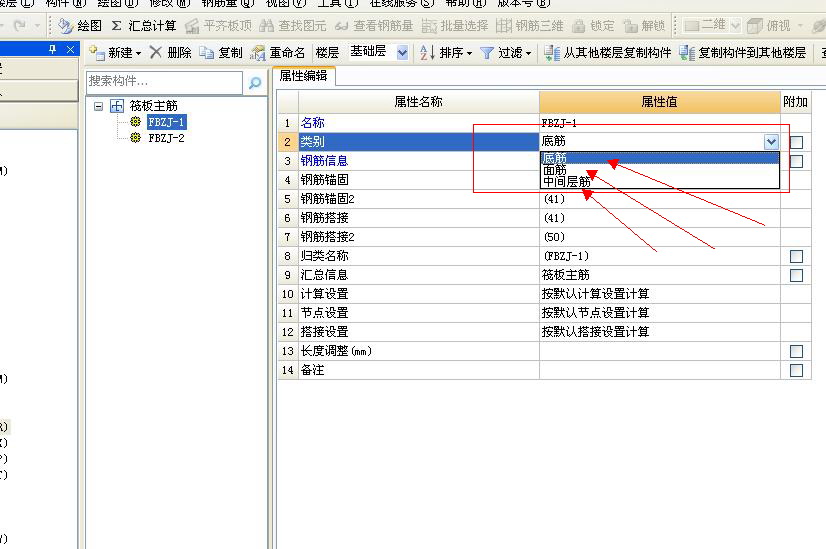Click 平齐板顶 toolbar icon
The width and height of the screenshot is (826, 549).
[192, 25]
